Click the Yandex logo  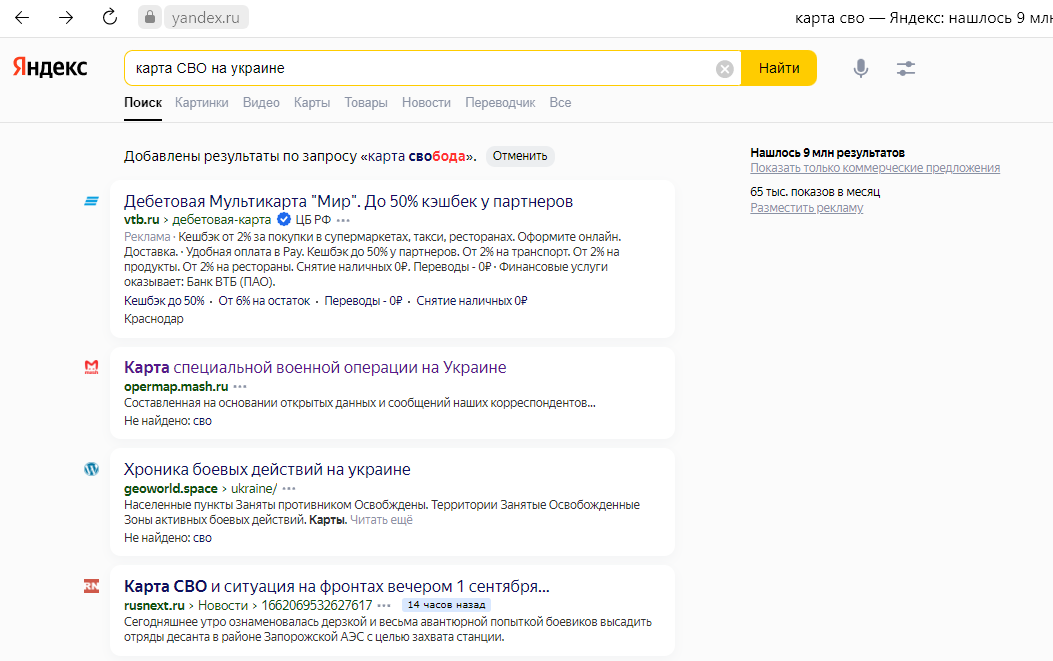click(50, 68)
